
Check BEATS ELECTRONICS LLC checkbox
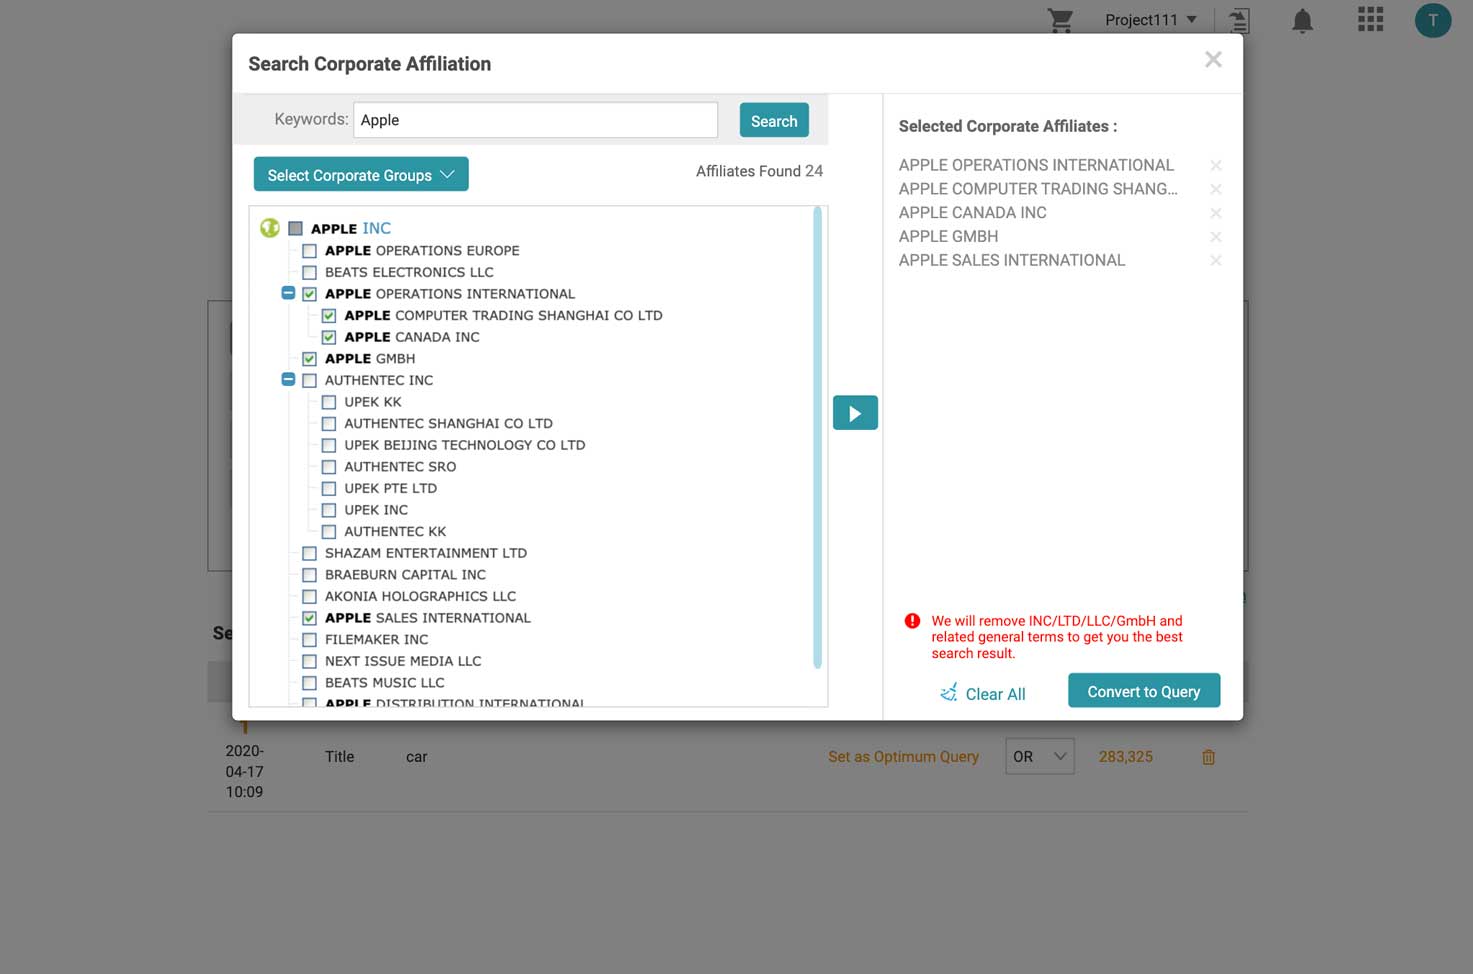coord(309,272)
